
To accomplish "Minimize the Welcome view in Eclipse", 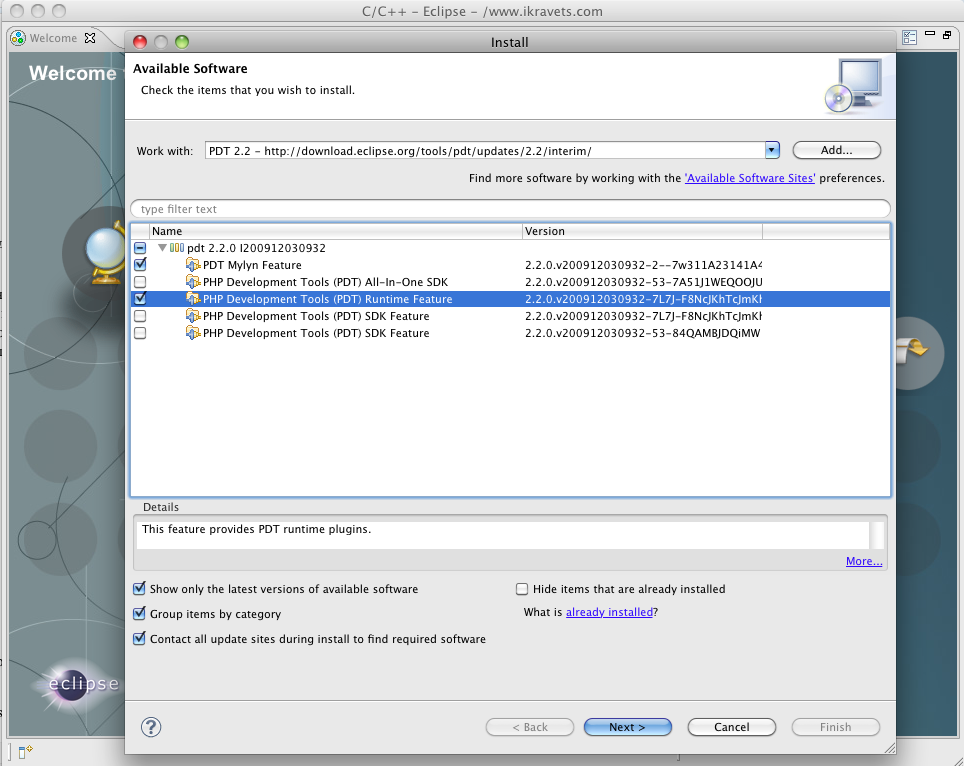I will click(930, 34).
